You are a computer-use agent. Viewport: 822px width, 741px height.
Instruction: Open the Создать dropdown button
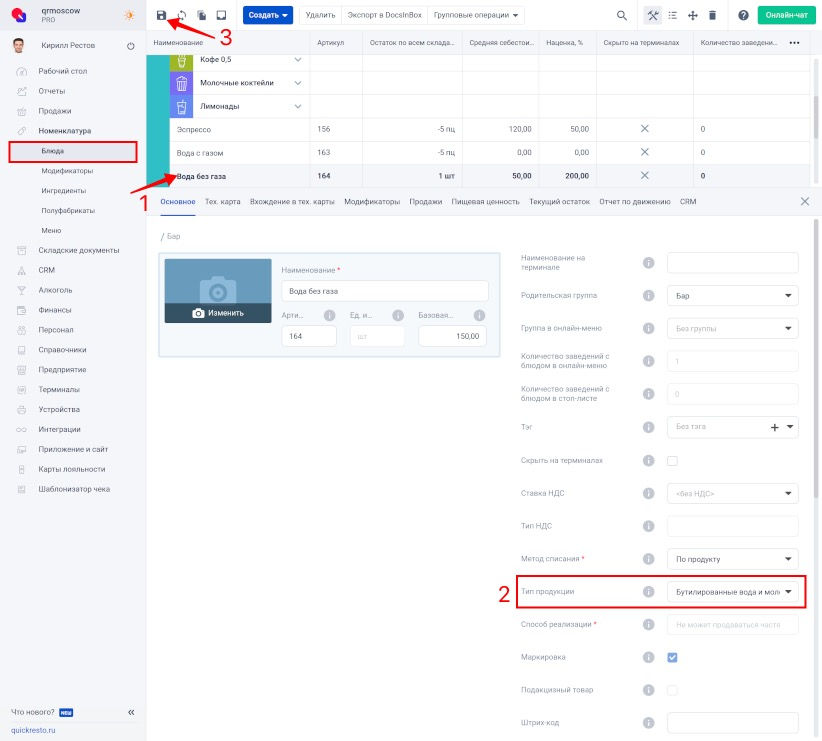point(267,15)
